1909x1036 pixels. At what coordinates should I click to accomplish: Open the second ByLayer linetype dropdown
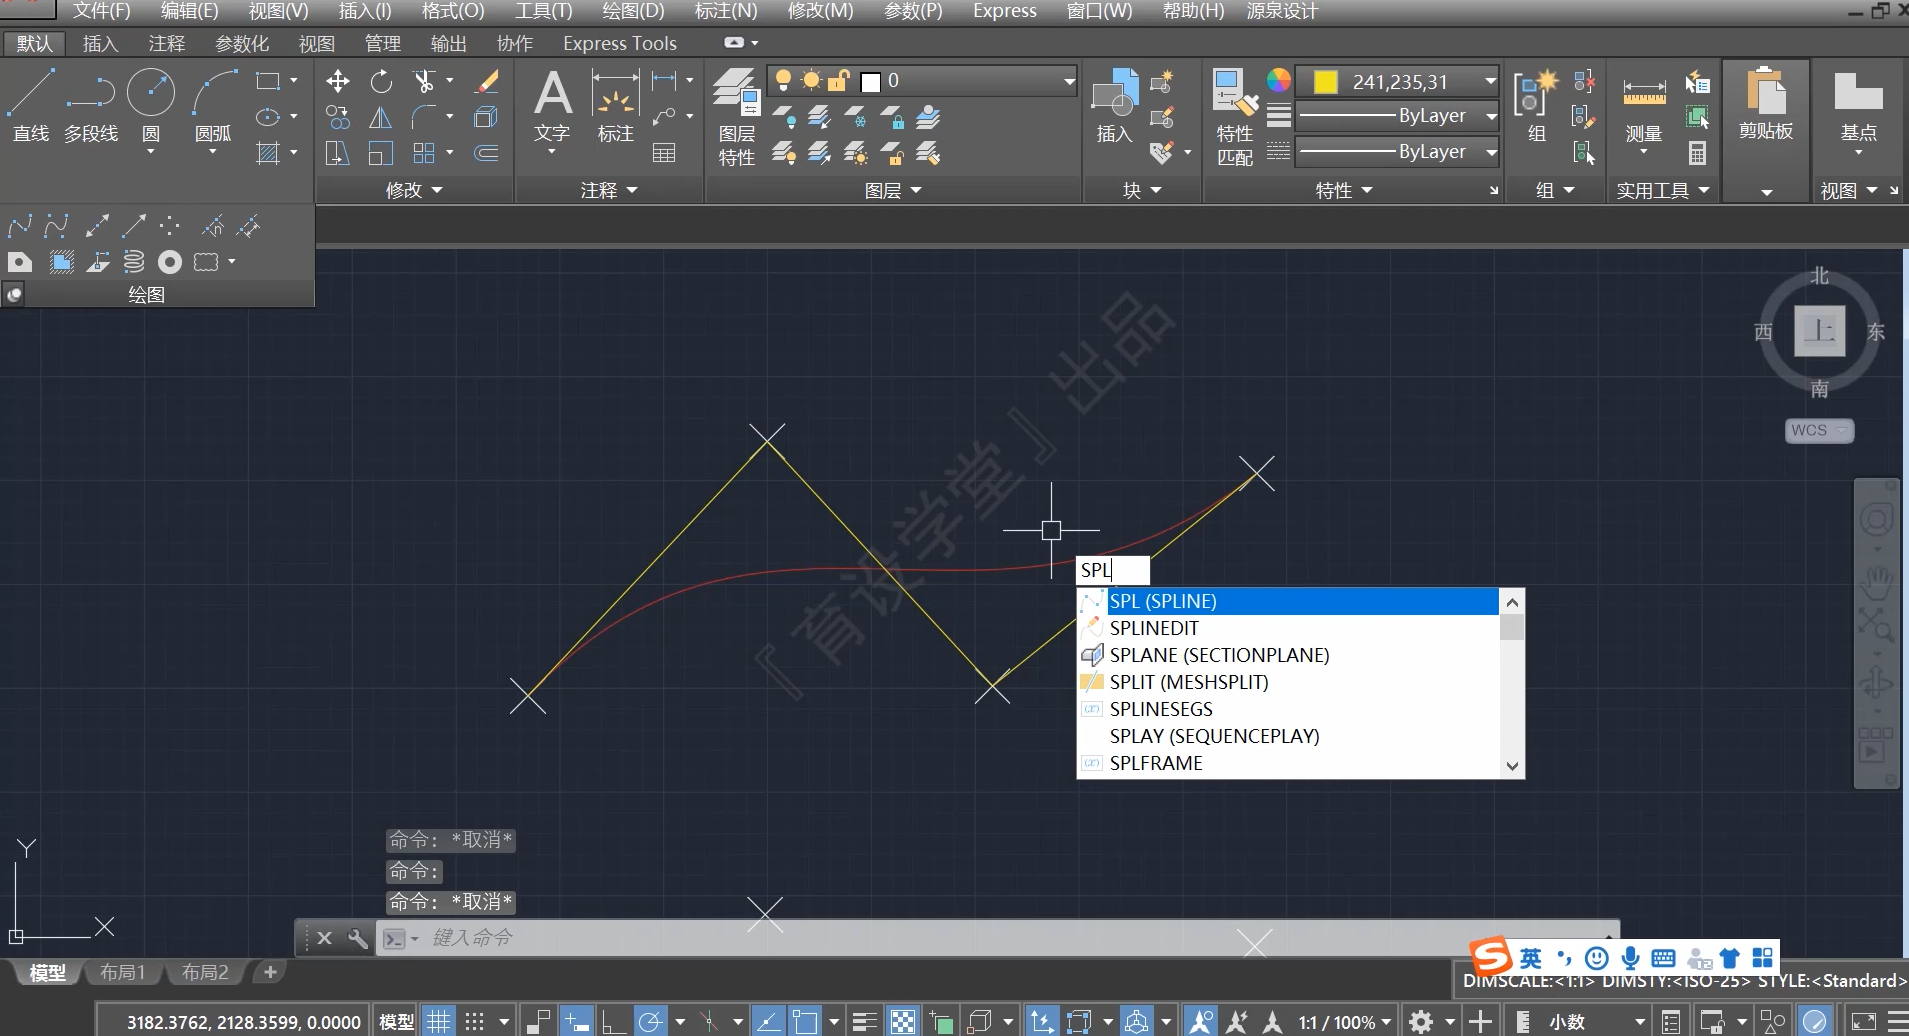pos(1397,152)
